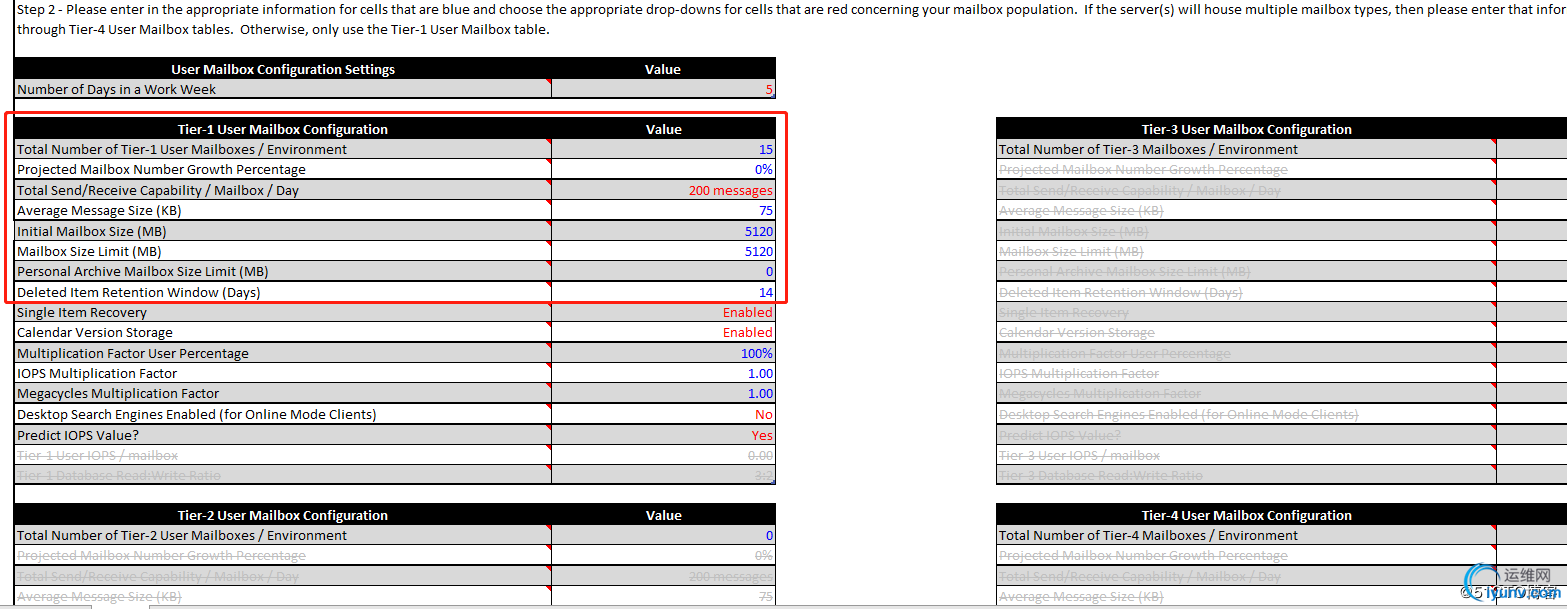The height and width of the screenshot is (609, 1567).
Task: Open the Desktop Search Engines Enabled 'No' dropdown
Action: (x=663, y=415)
